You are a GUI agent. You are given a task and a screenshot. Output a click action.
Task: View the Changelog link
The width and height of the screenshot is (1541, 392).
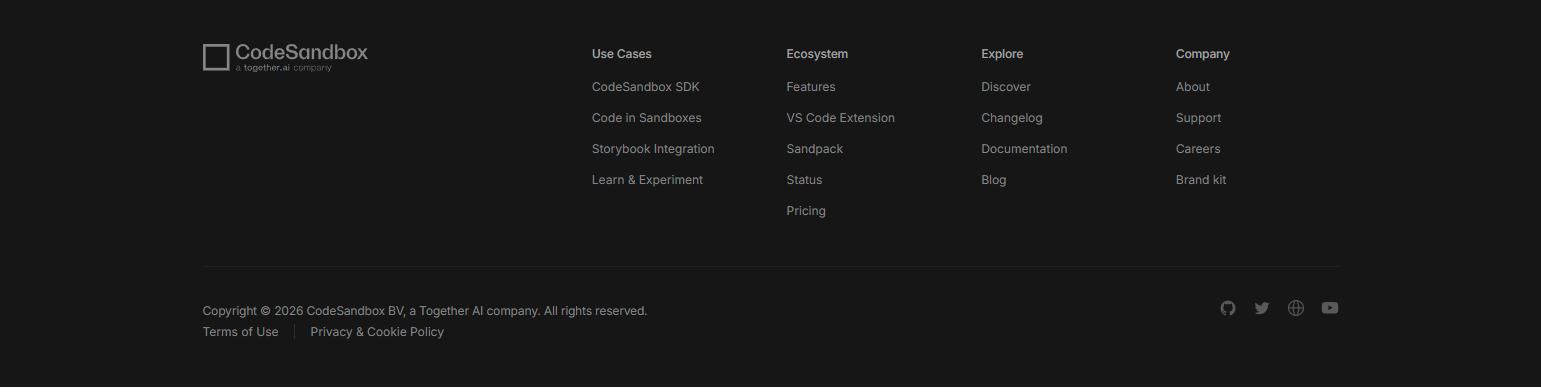(1012, 118)
